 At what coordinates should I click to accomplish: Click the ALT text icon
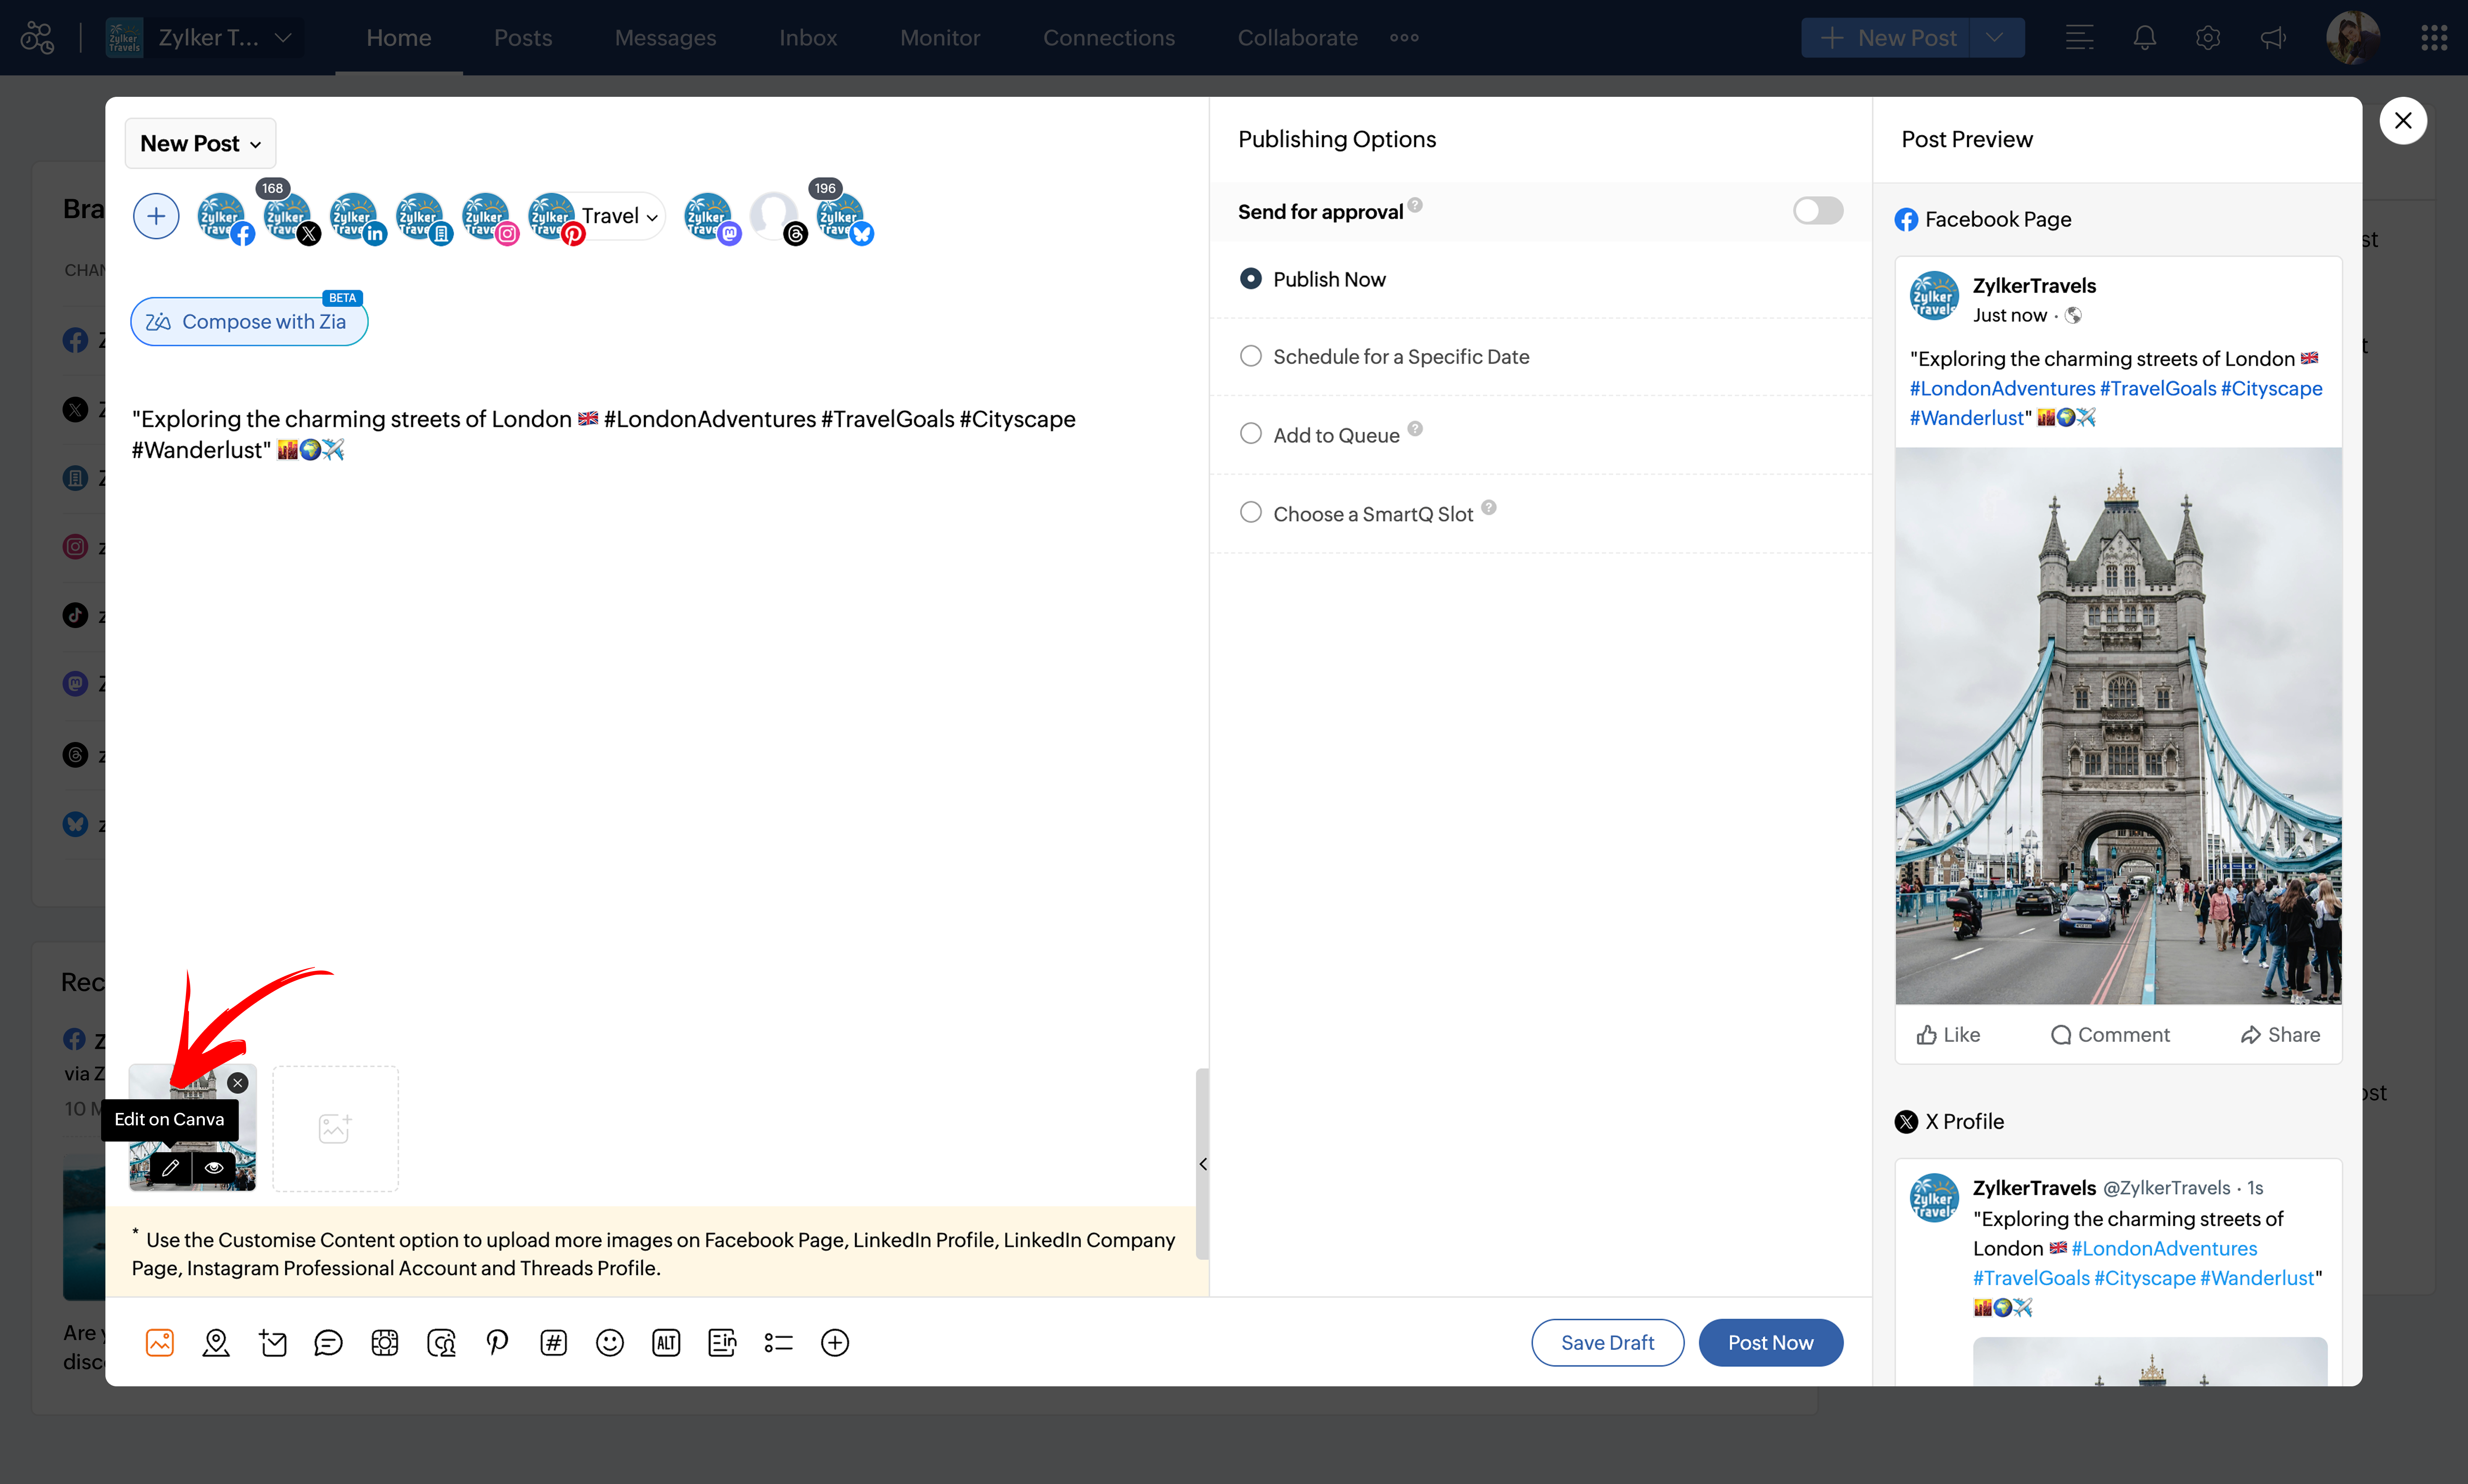point(666,1342)
